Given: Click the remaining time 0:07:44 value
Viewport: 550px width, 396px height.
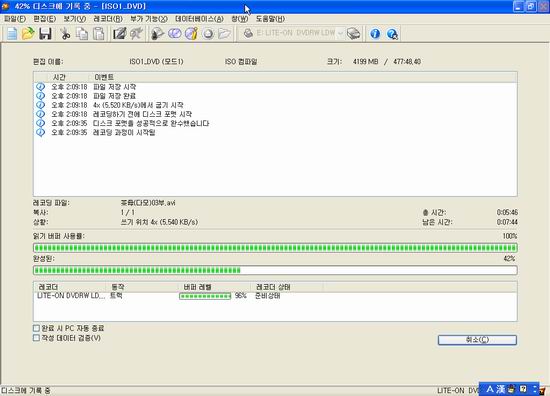Looking at the screenshot, I should pyautogui.click(x=507, y=222).
